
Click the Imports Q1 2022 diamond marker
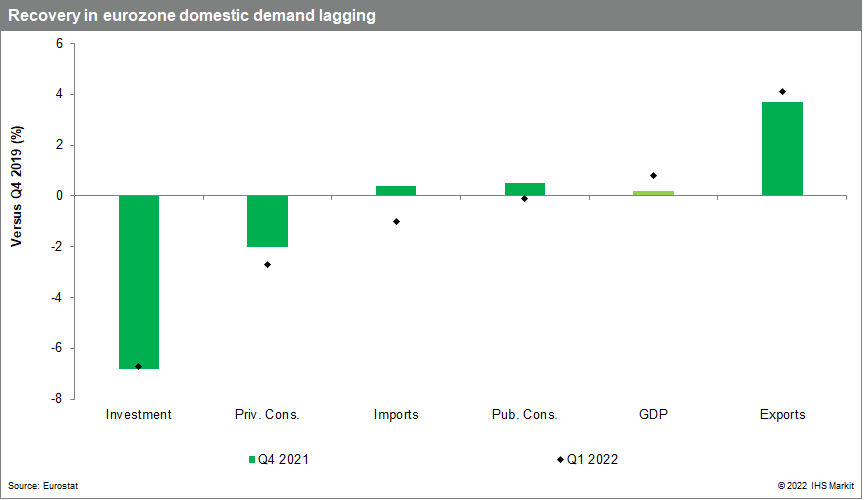coord(396,221)
